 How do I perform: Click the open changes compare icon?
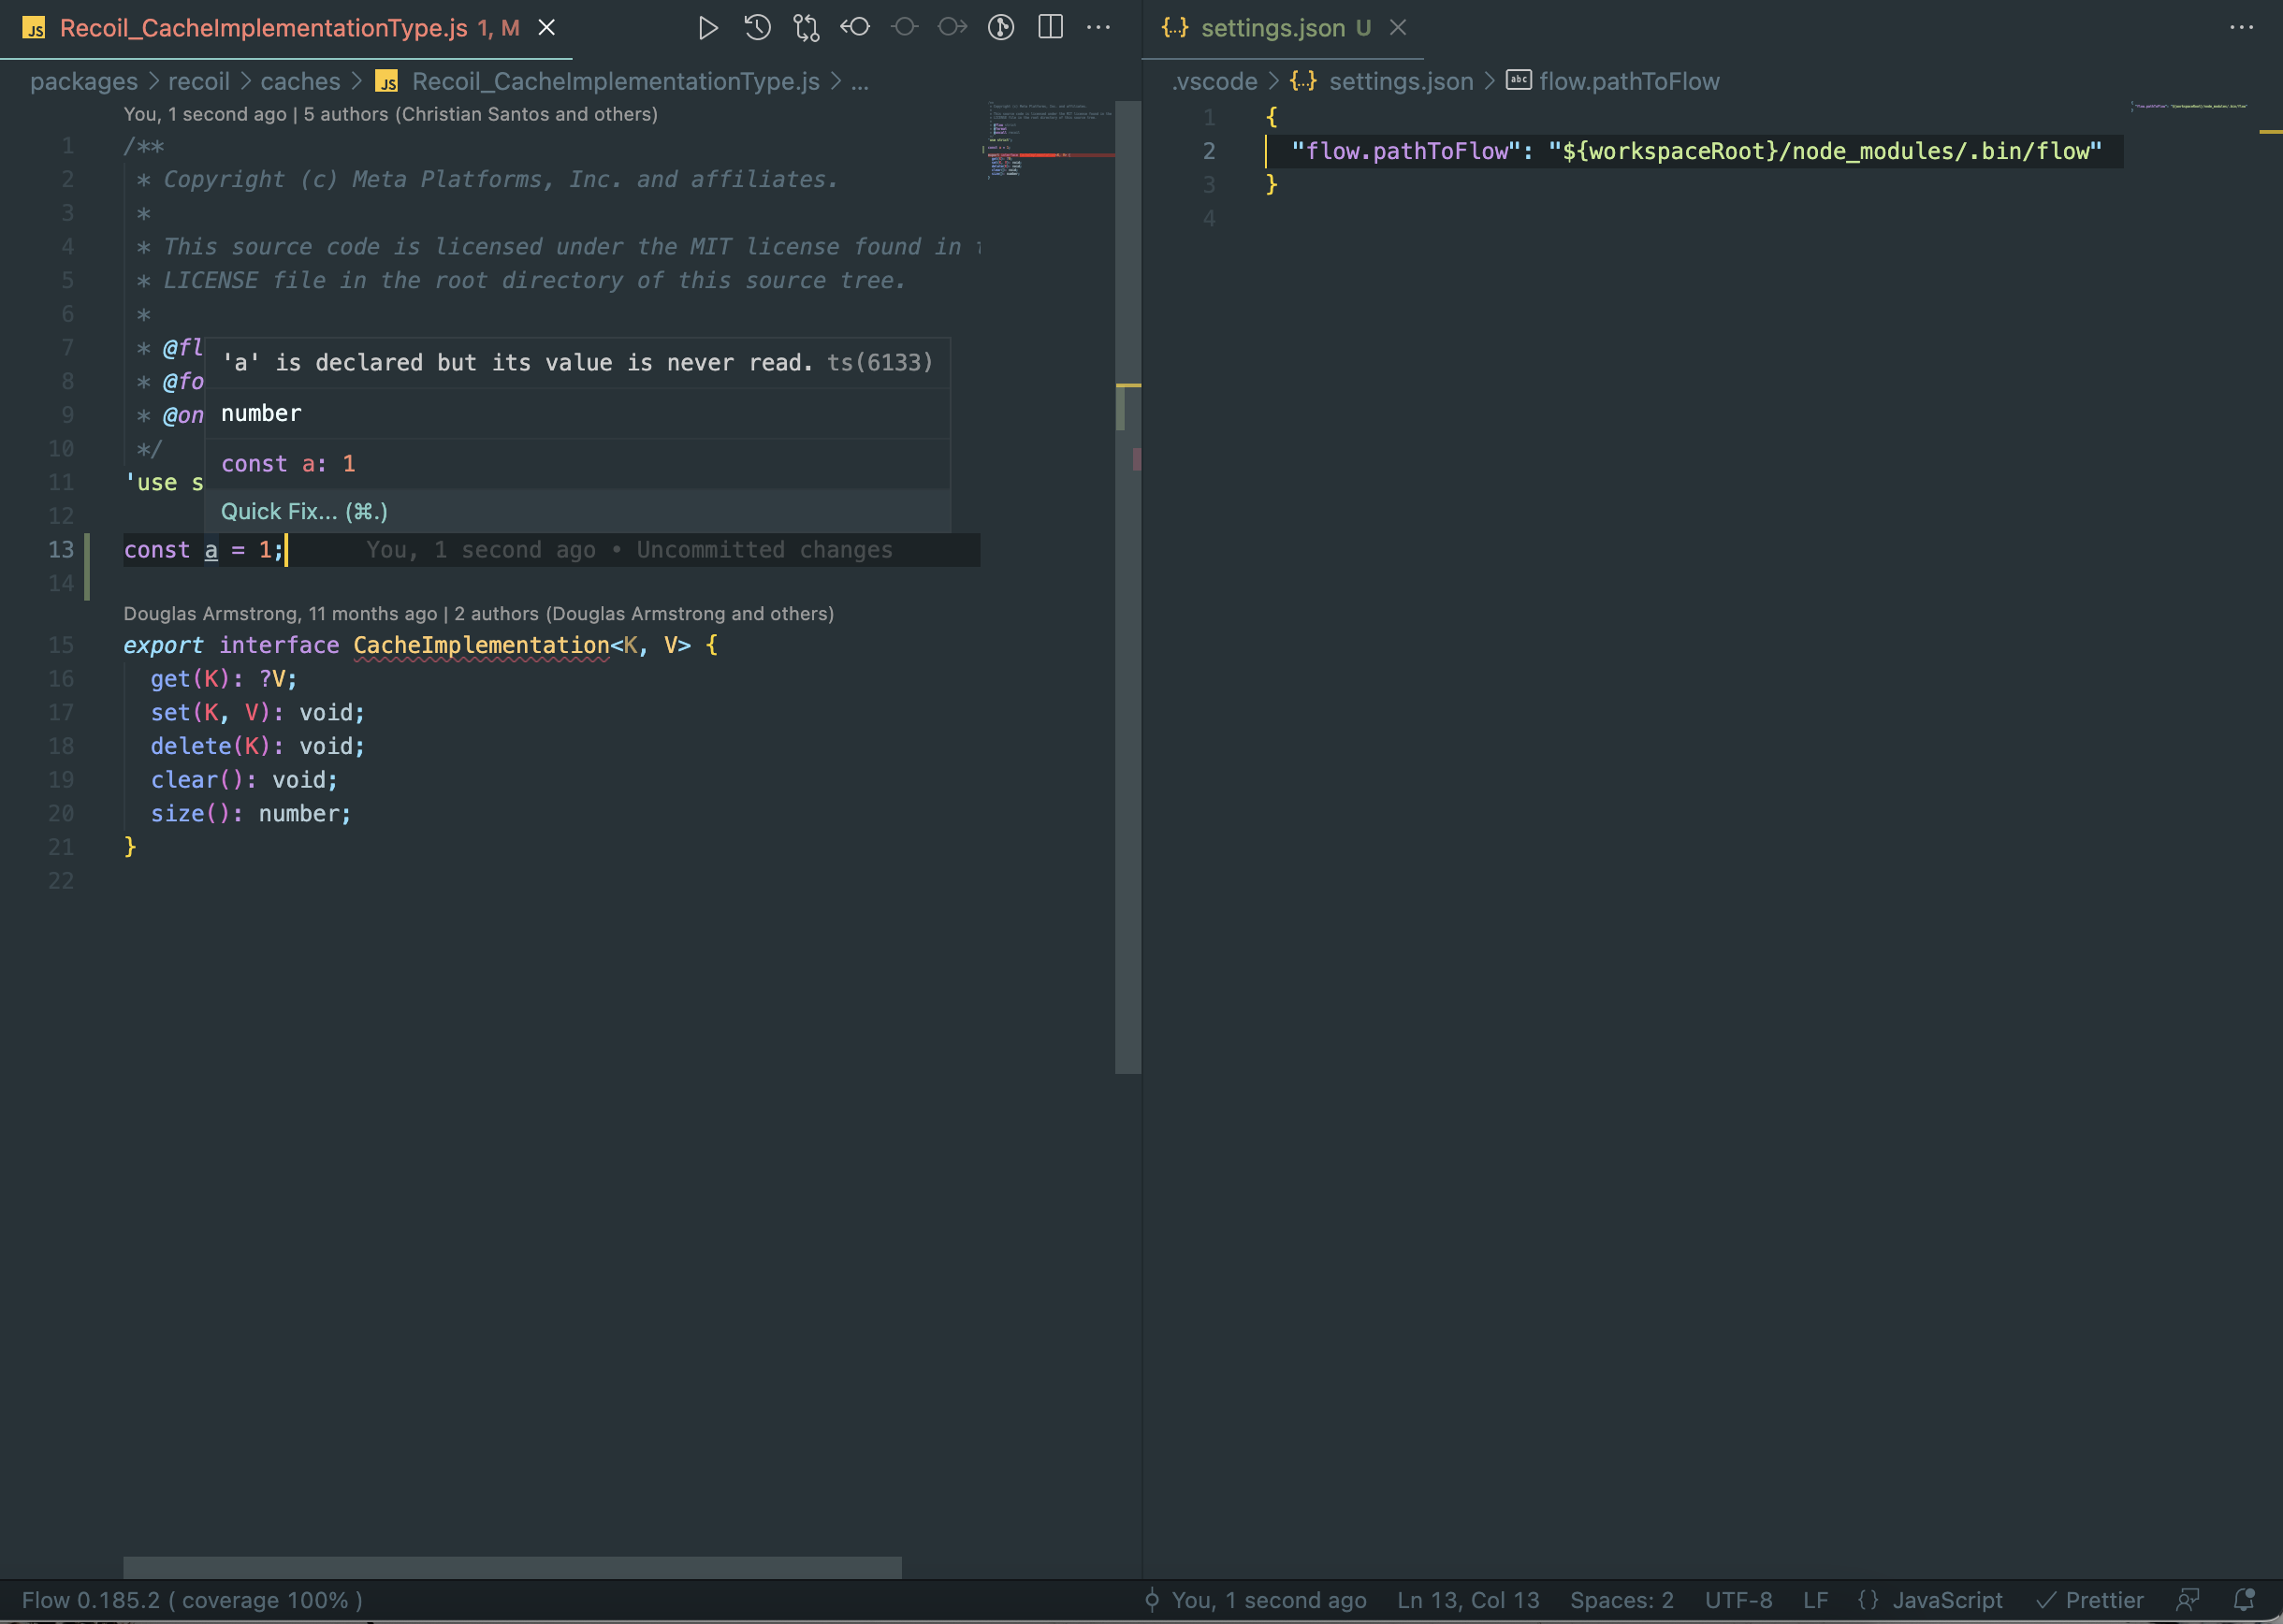point(806,28)
